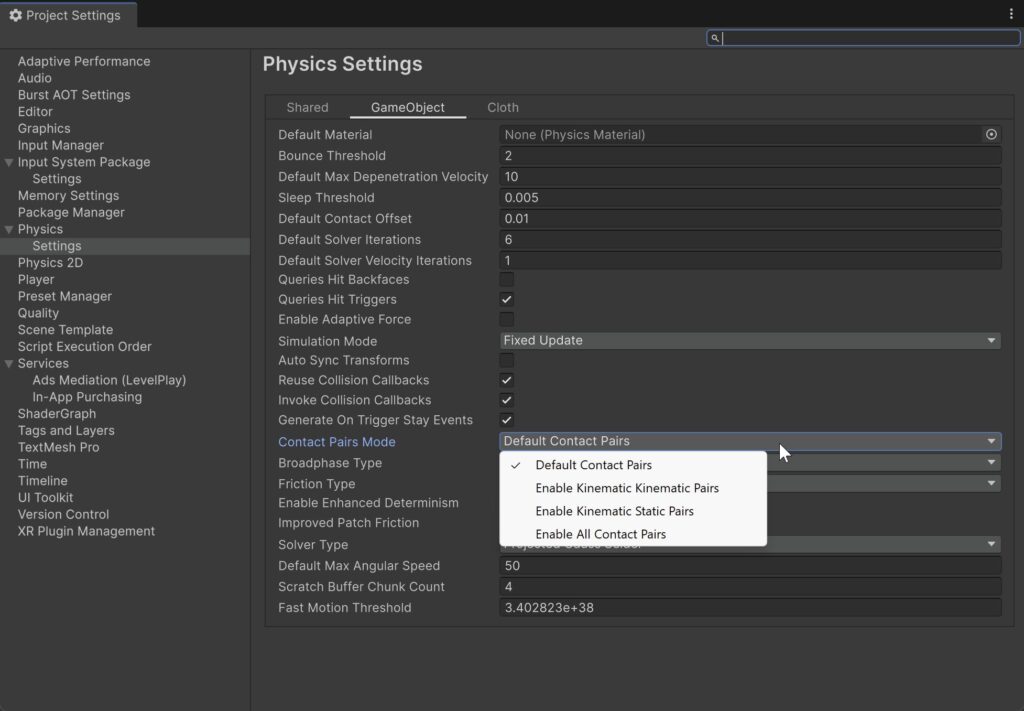Collapse the Services category arrow
1024x711 pixels.
[x=9, y=363]
